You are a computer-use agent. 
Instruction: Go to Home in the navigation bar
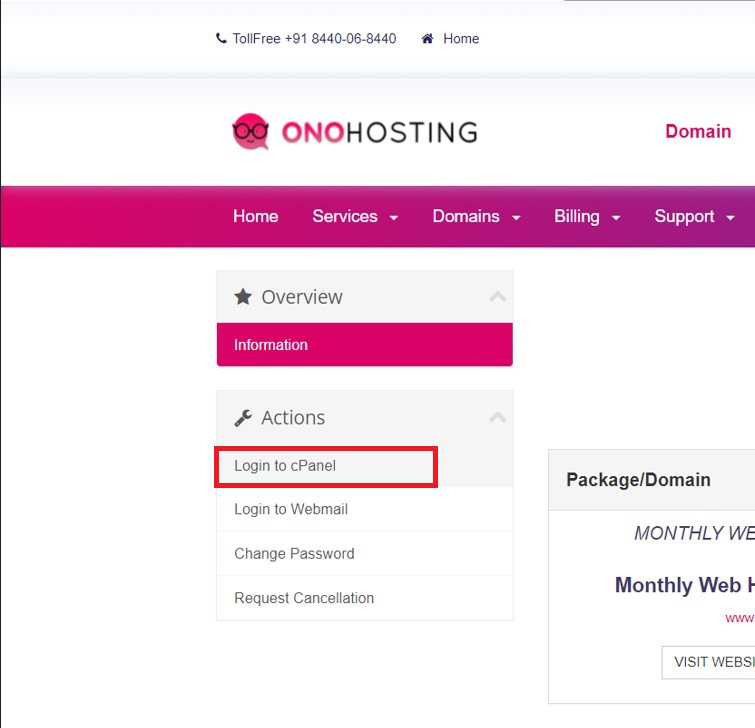(x=256, y=217)
